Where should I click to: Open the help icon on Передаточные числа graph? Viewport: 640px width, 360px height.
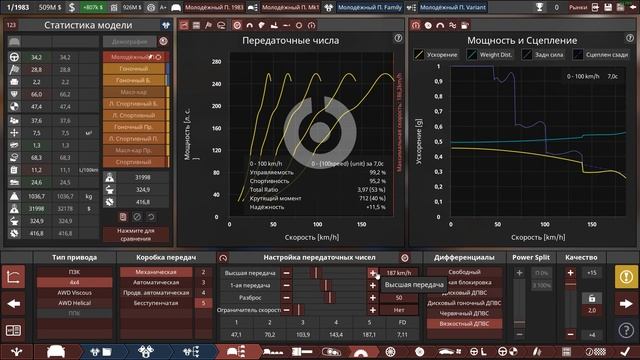click(398, 38)
